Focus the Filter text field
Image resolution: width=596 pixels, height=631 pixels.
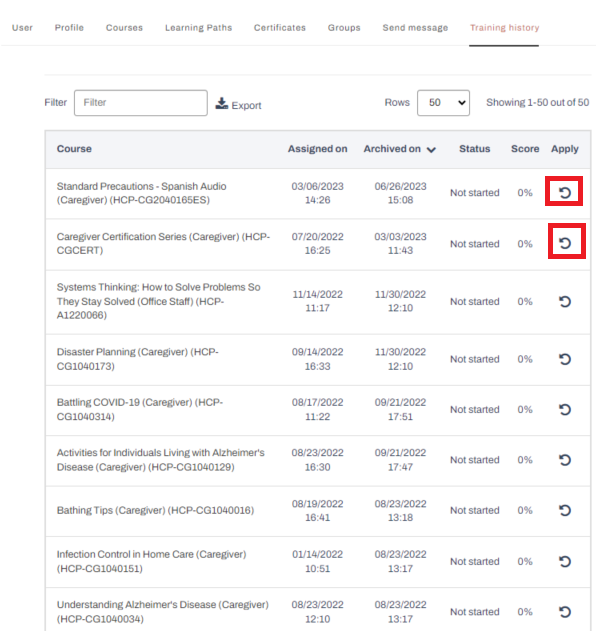pos(141,103)
